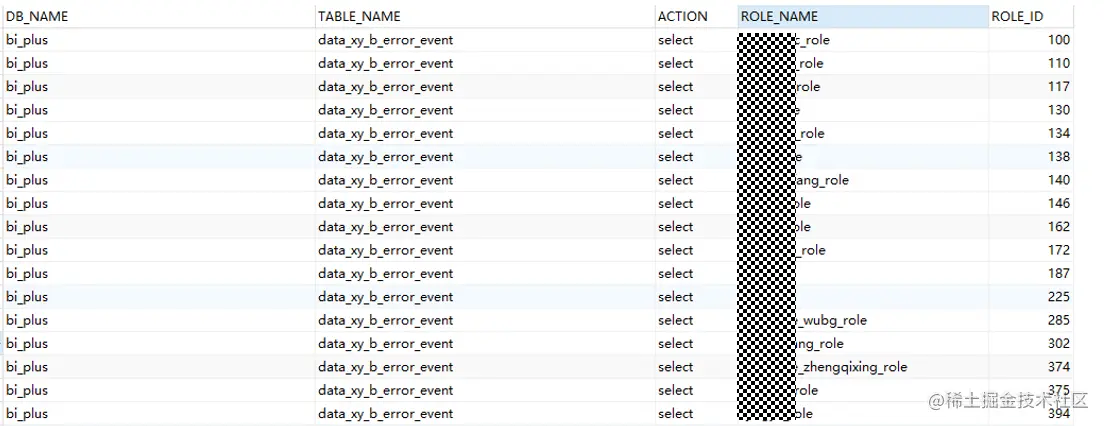Click data_xy_b_error_event in the ROLE_ID 187 row
Image resolution: width=1104 pixels, height=426 pixels.
386,273
